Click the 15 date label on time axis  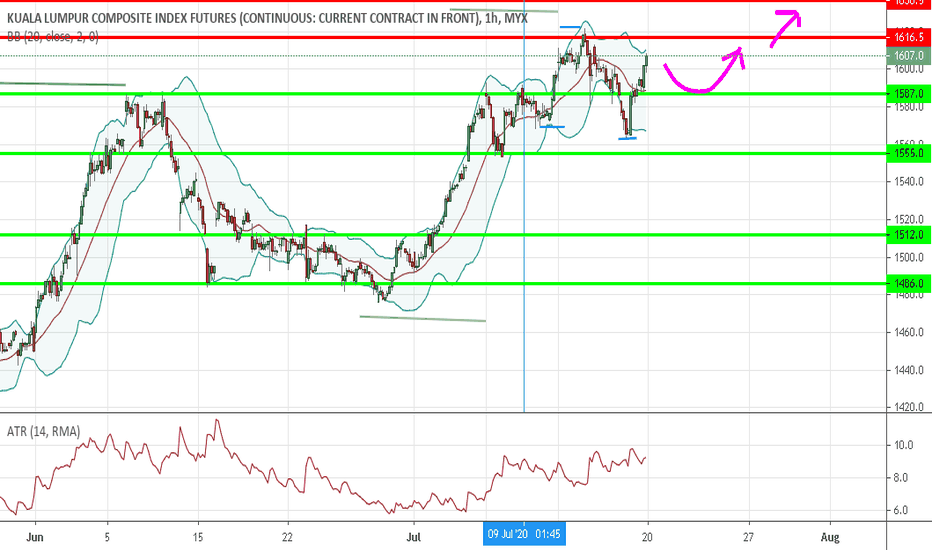(x=198, y=537)
